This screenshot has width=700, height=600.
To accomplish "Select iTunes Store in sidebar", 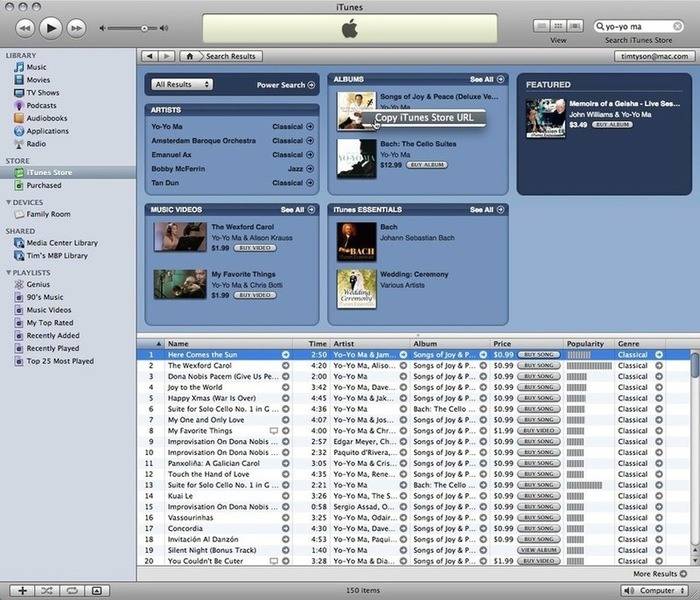I will pos(68,172).
